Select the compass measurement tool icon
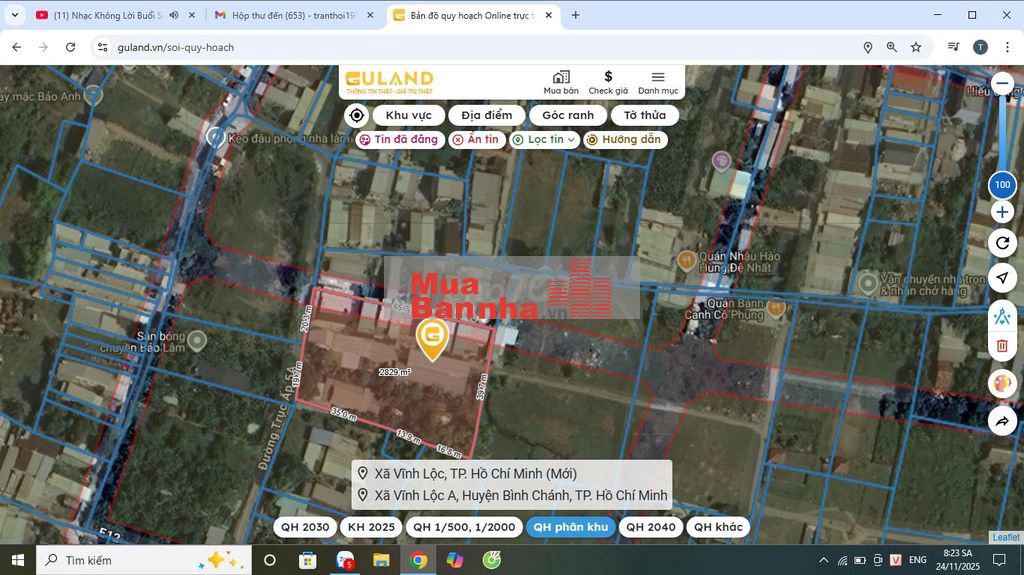 coord(1002,316)
